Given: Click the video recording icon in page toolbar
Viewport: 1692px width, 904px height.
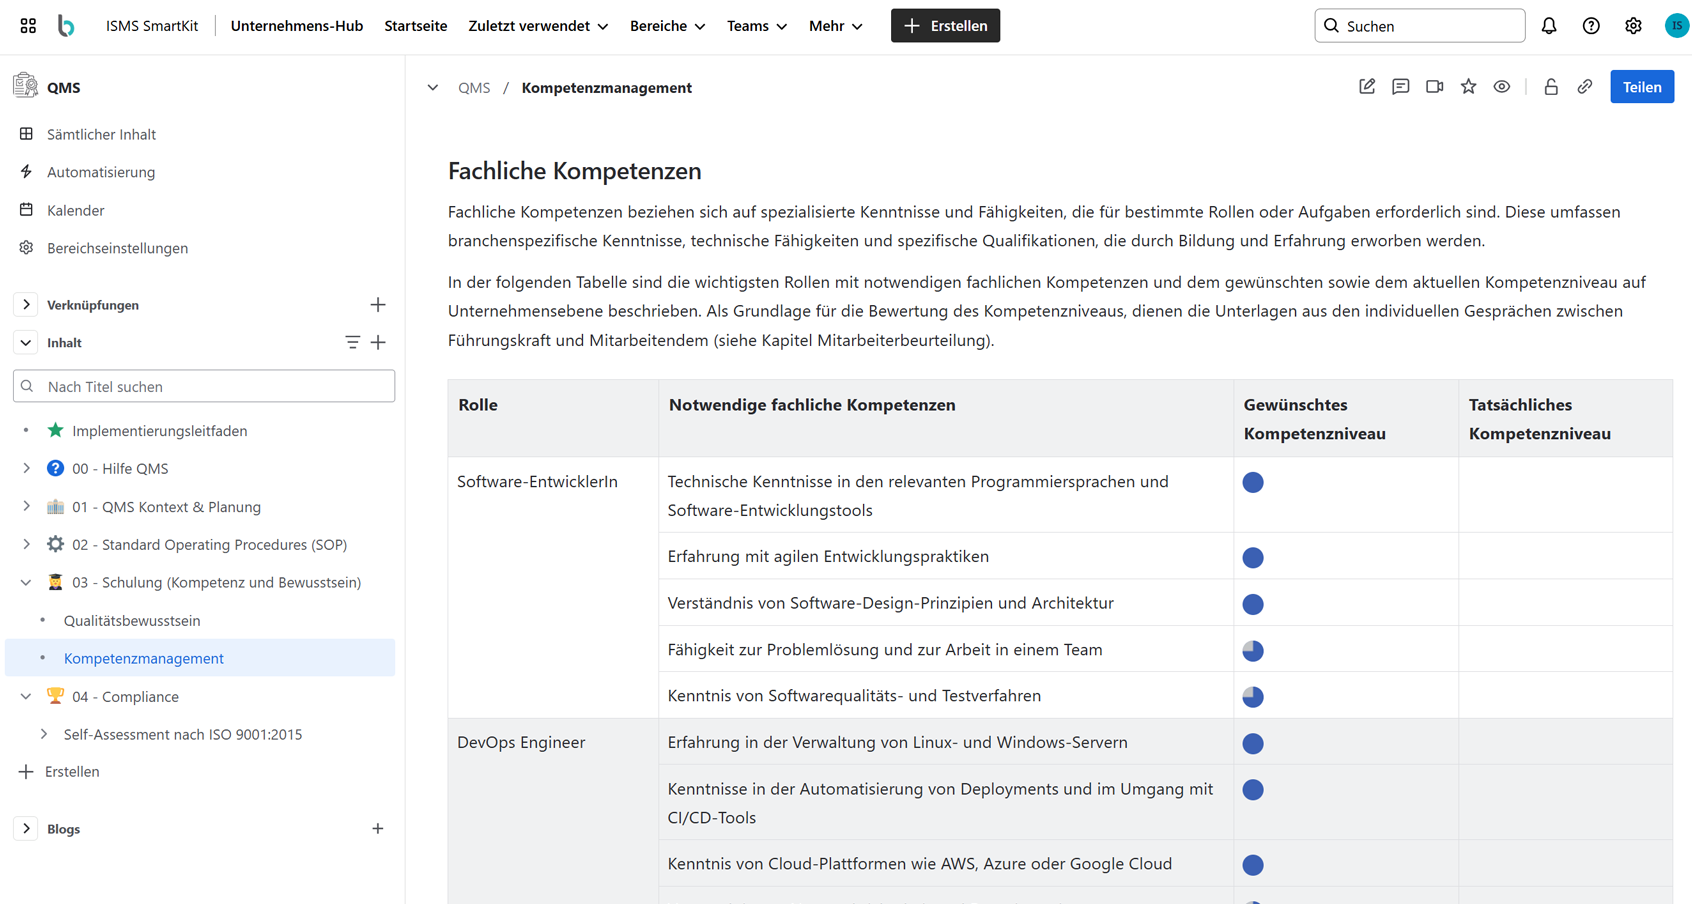Looking at the screenshot, I should [x=1434, y=87].
